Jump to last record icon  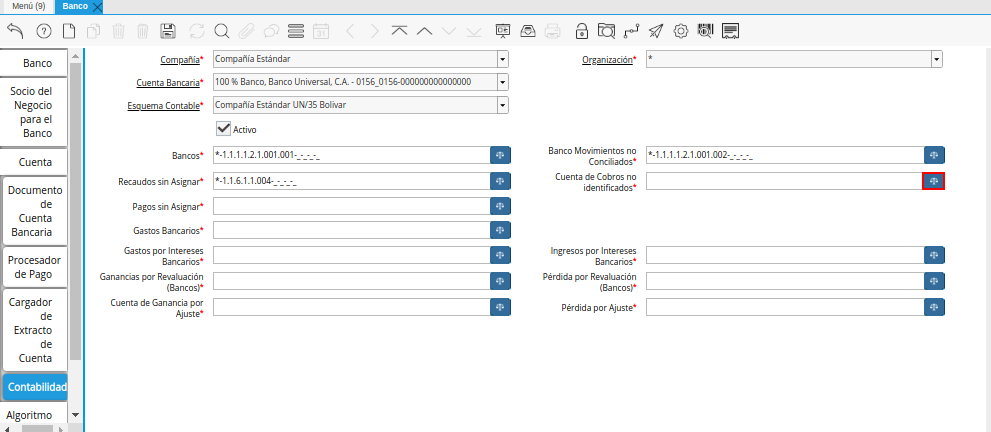point(473,30)
